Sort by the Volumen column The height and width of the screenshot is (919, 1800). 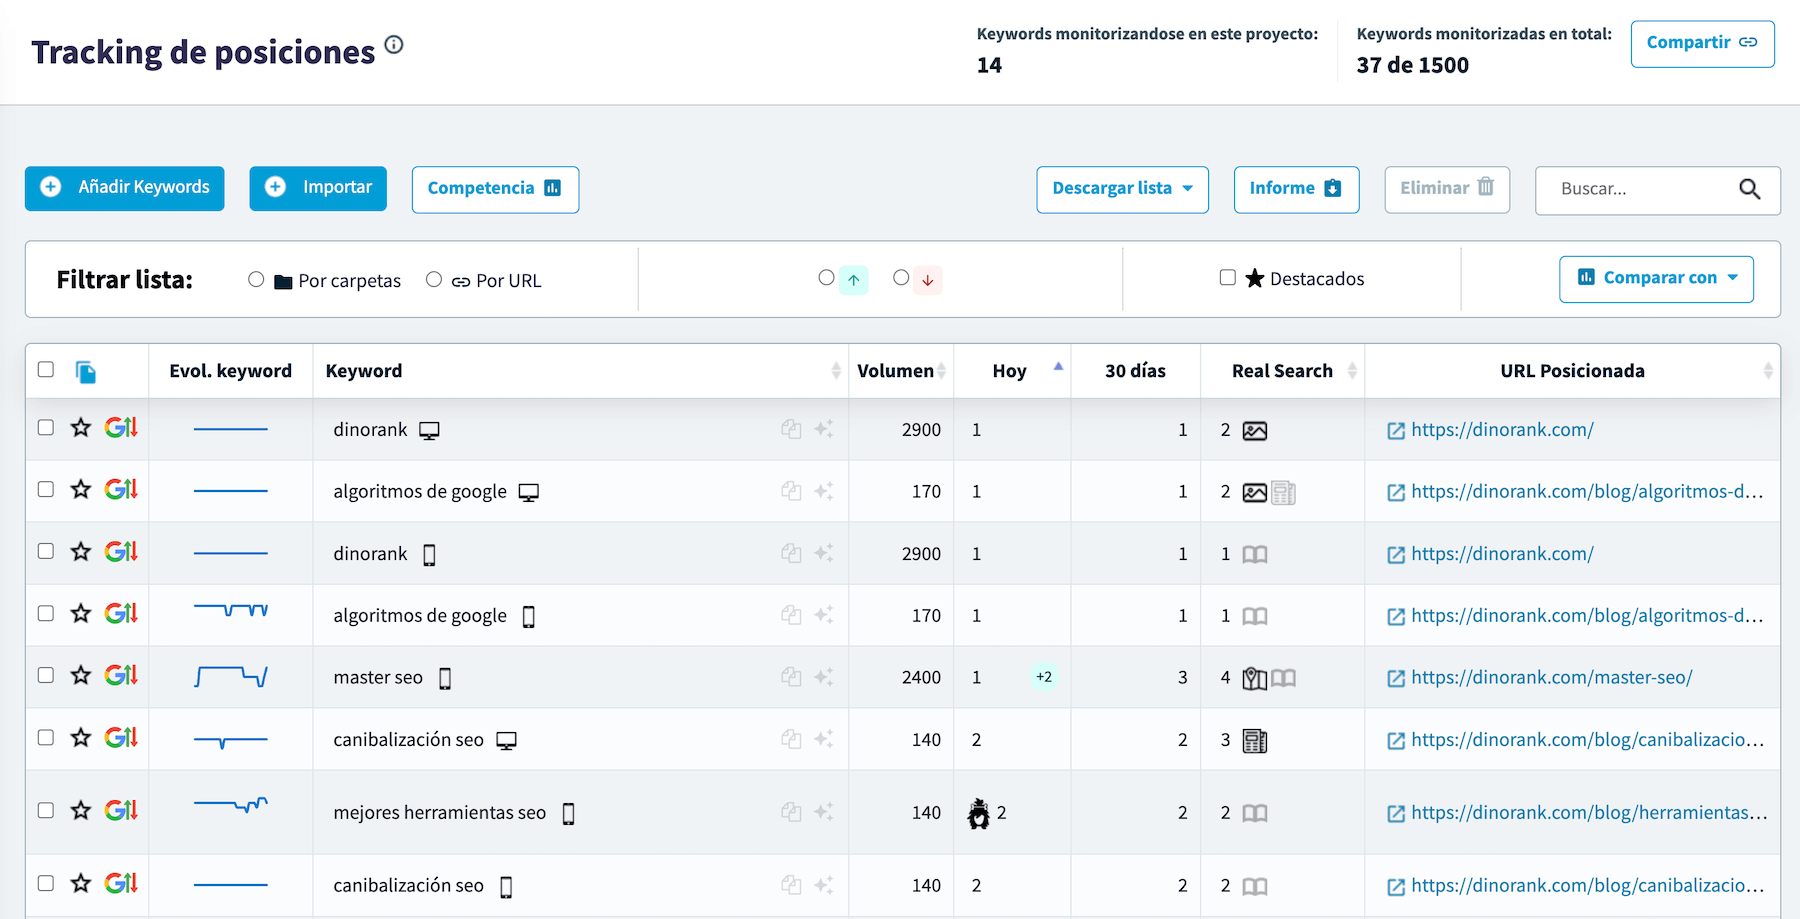click(901, 371)
